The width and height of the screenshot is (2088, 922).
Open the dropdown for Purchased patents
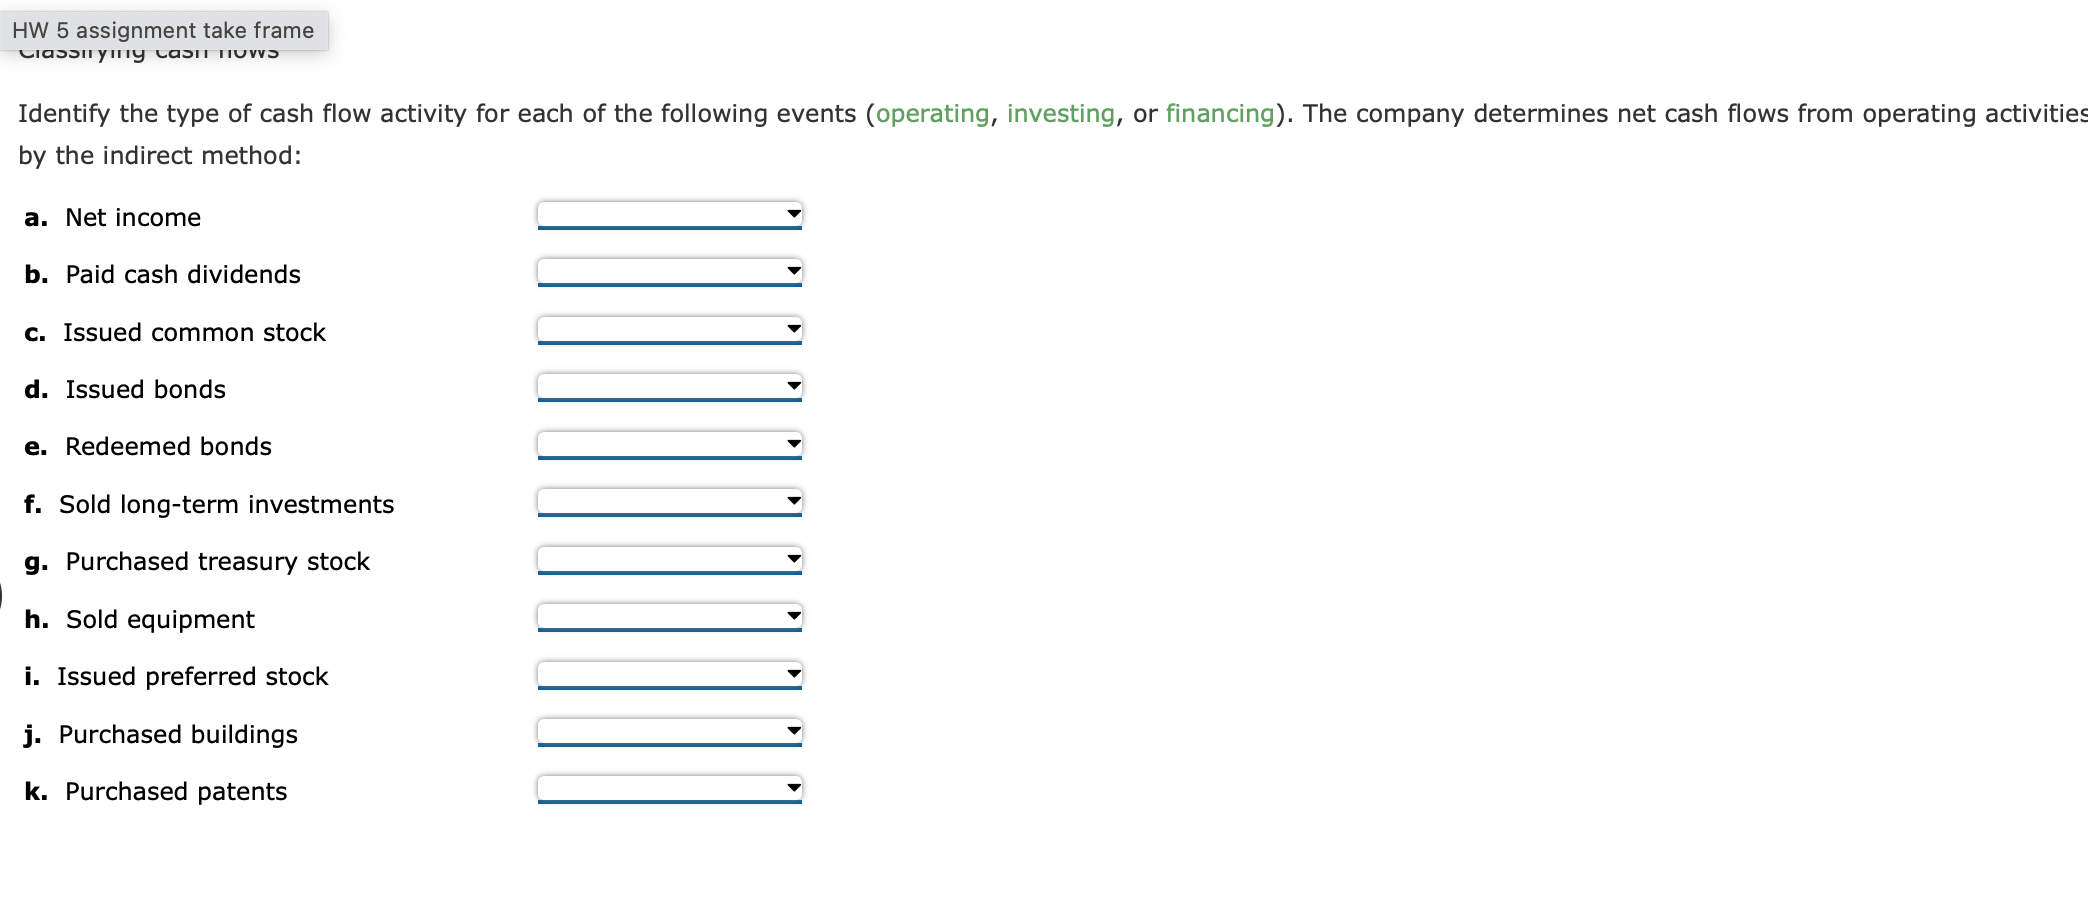coord(668,787)
